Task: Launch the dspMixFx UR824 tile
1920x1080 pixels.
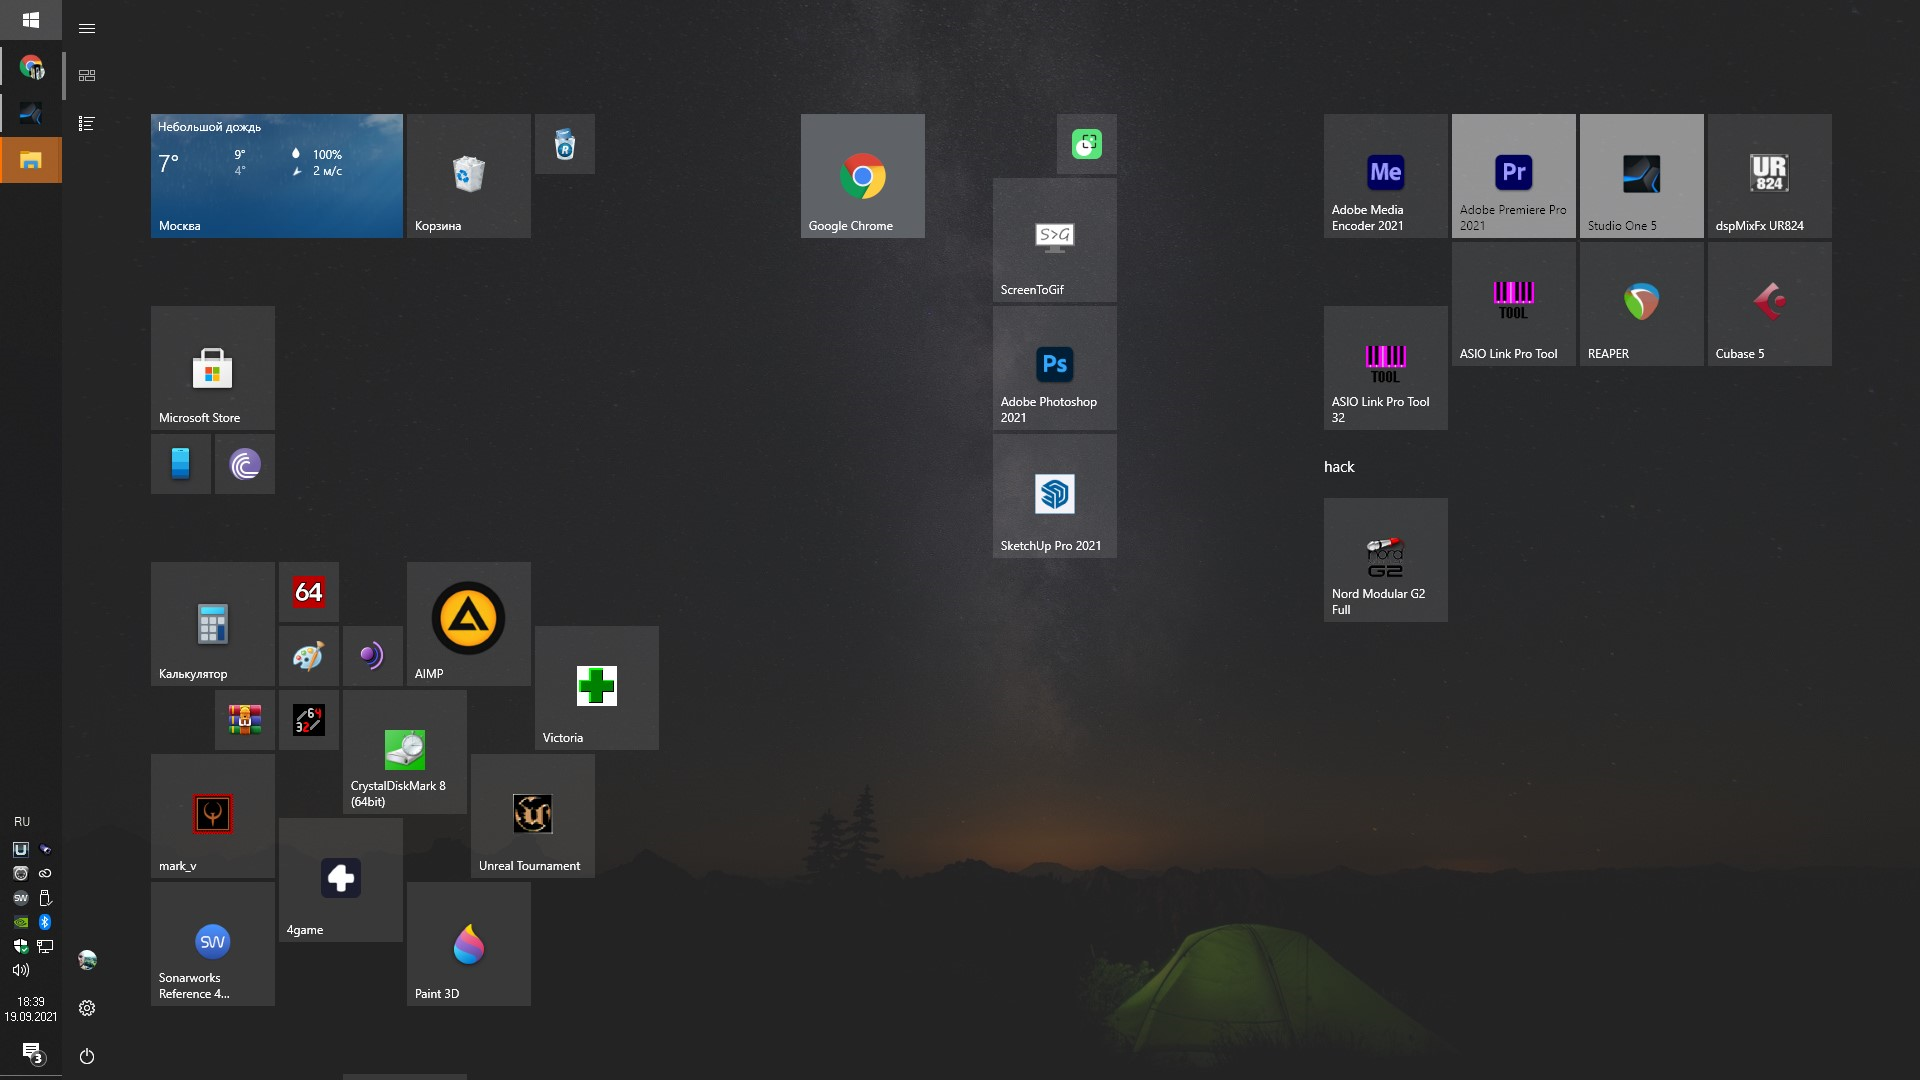Action: pyautogui.click(x=1769, y=176)
